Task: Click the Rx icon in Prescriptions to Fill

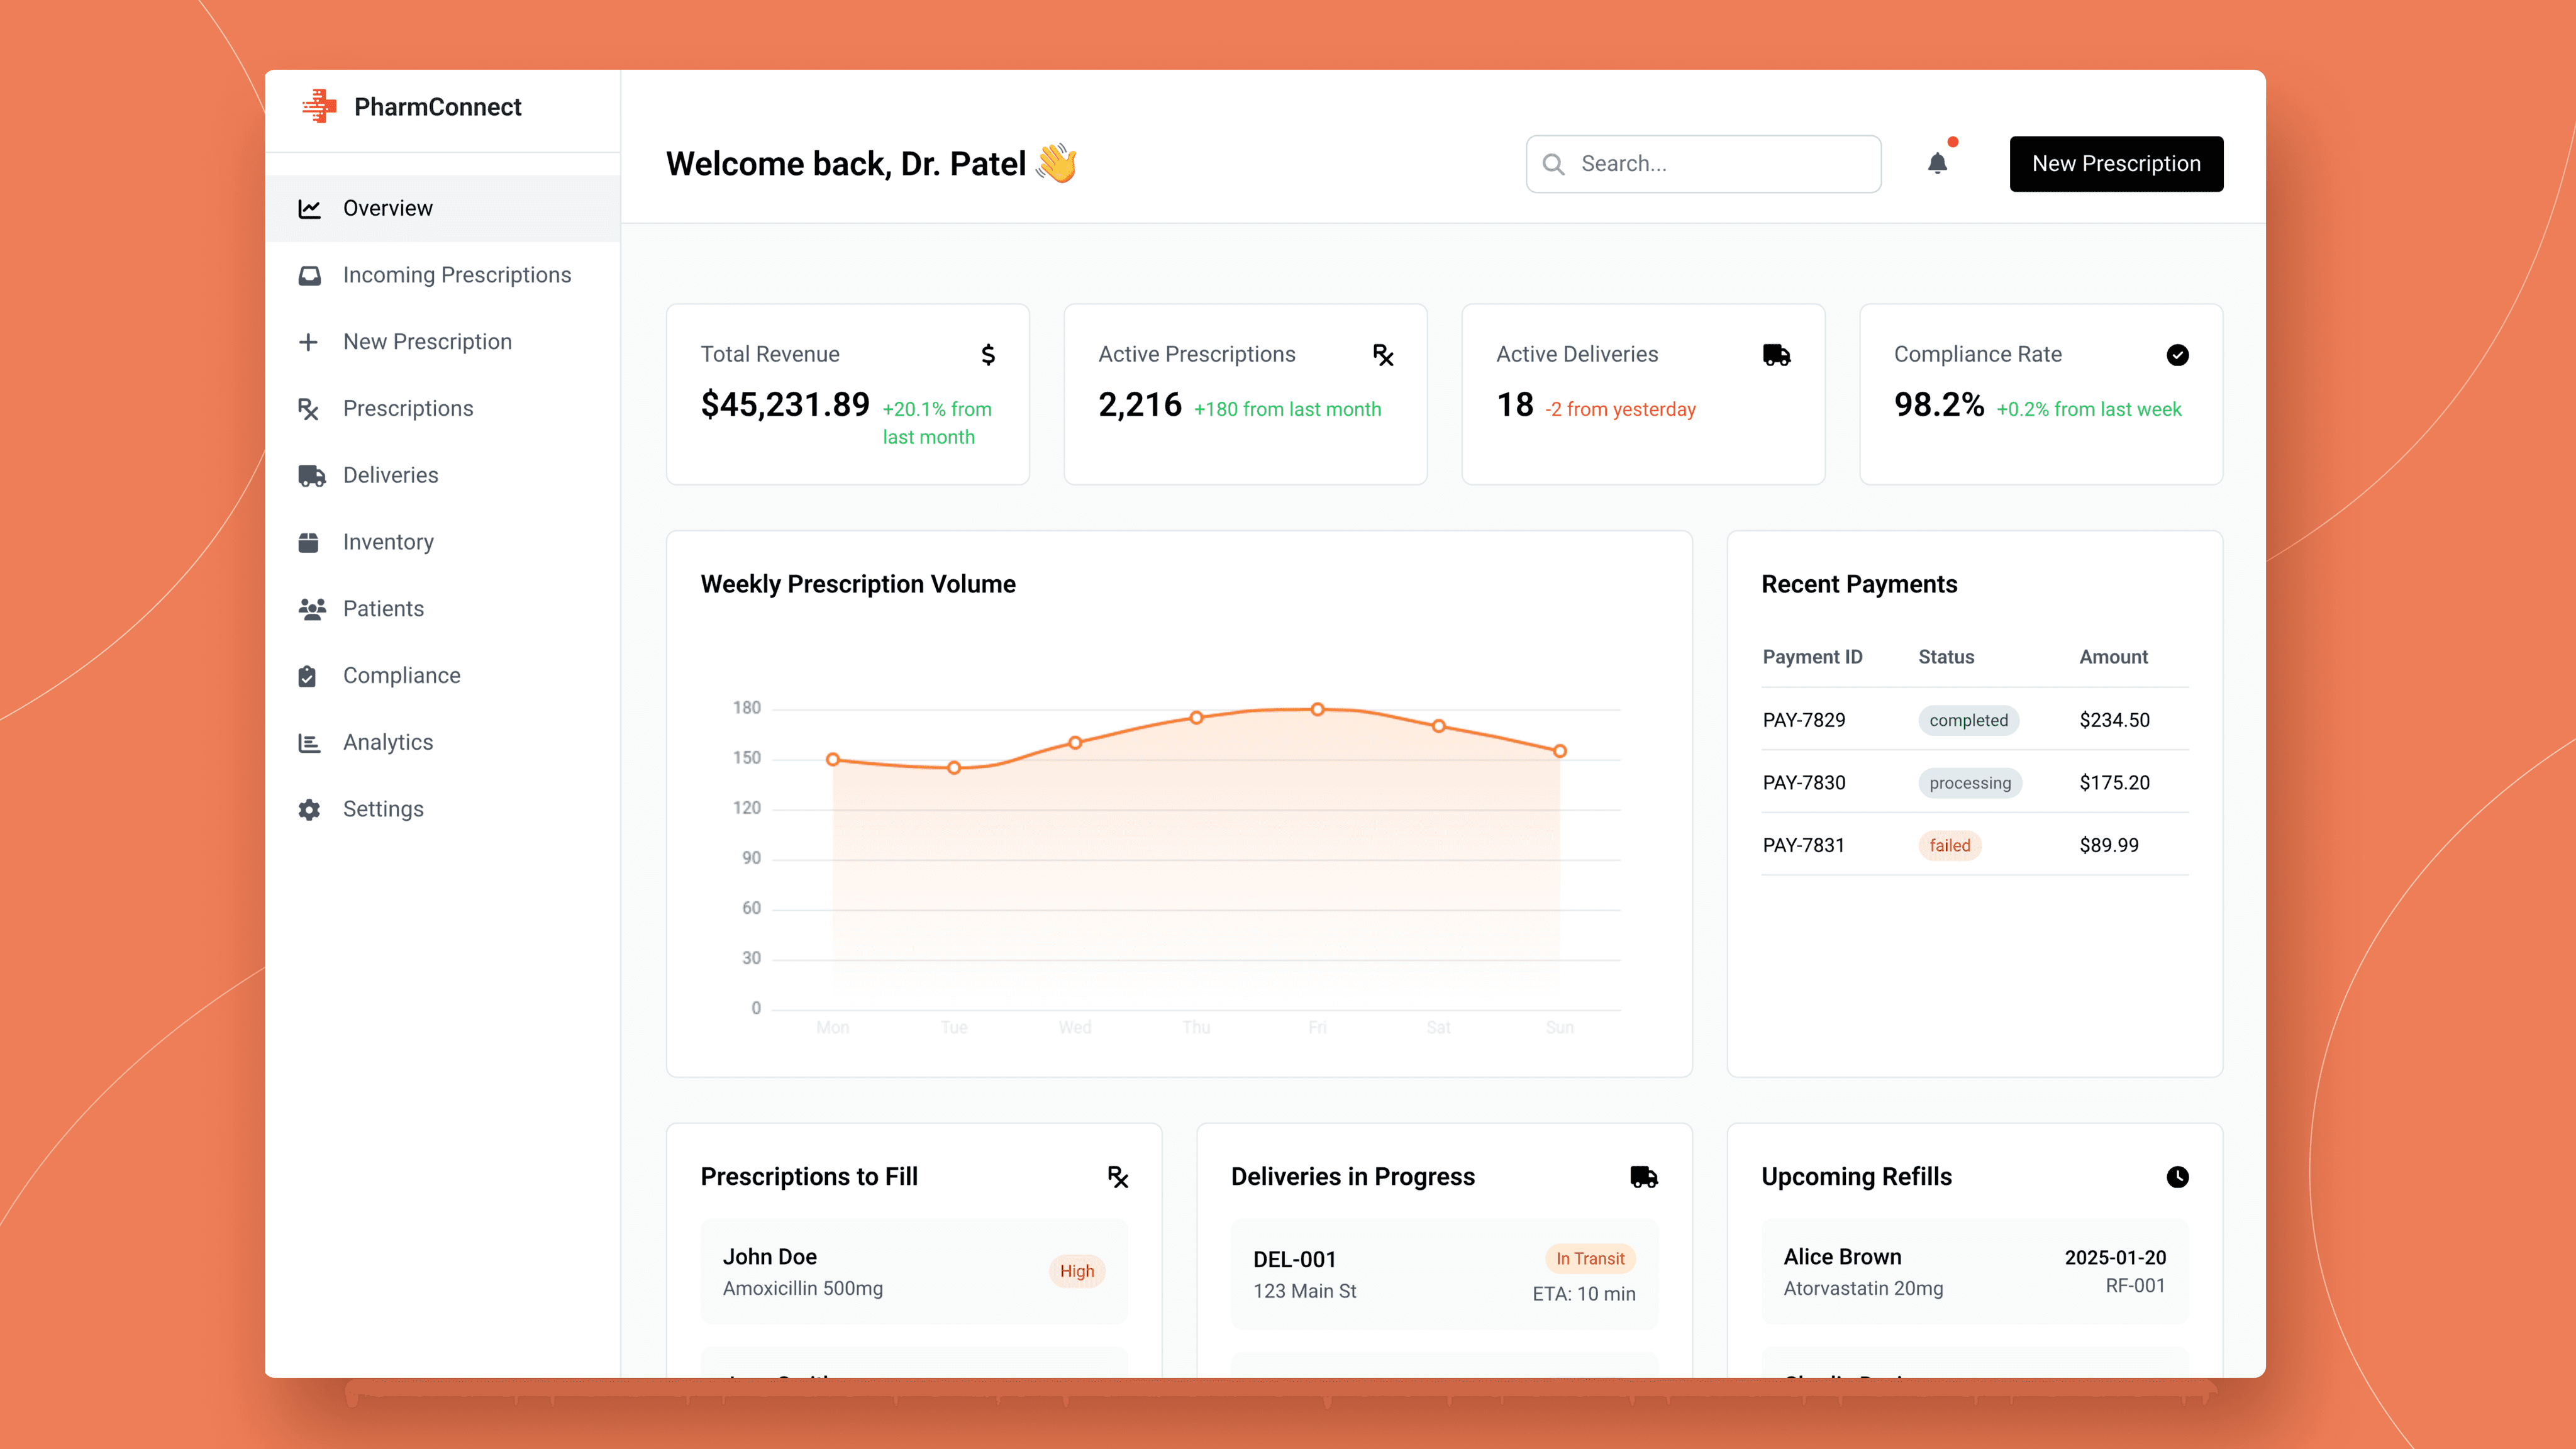Action: 1118,1177
